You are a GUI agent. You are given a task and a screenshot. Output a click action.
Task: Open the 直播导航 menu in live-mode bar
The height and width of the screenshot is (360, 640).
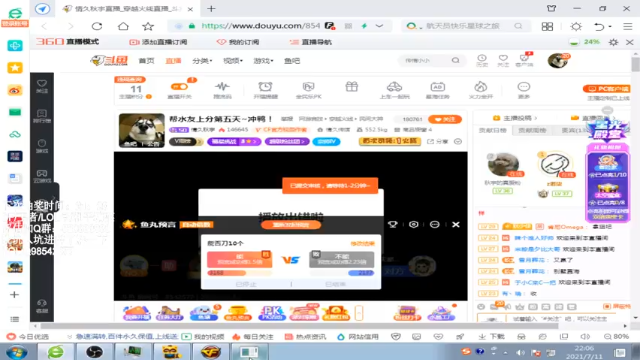click(x=311, y=42)
